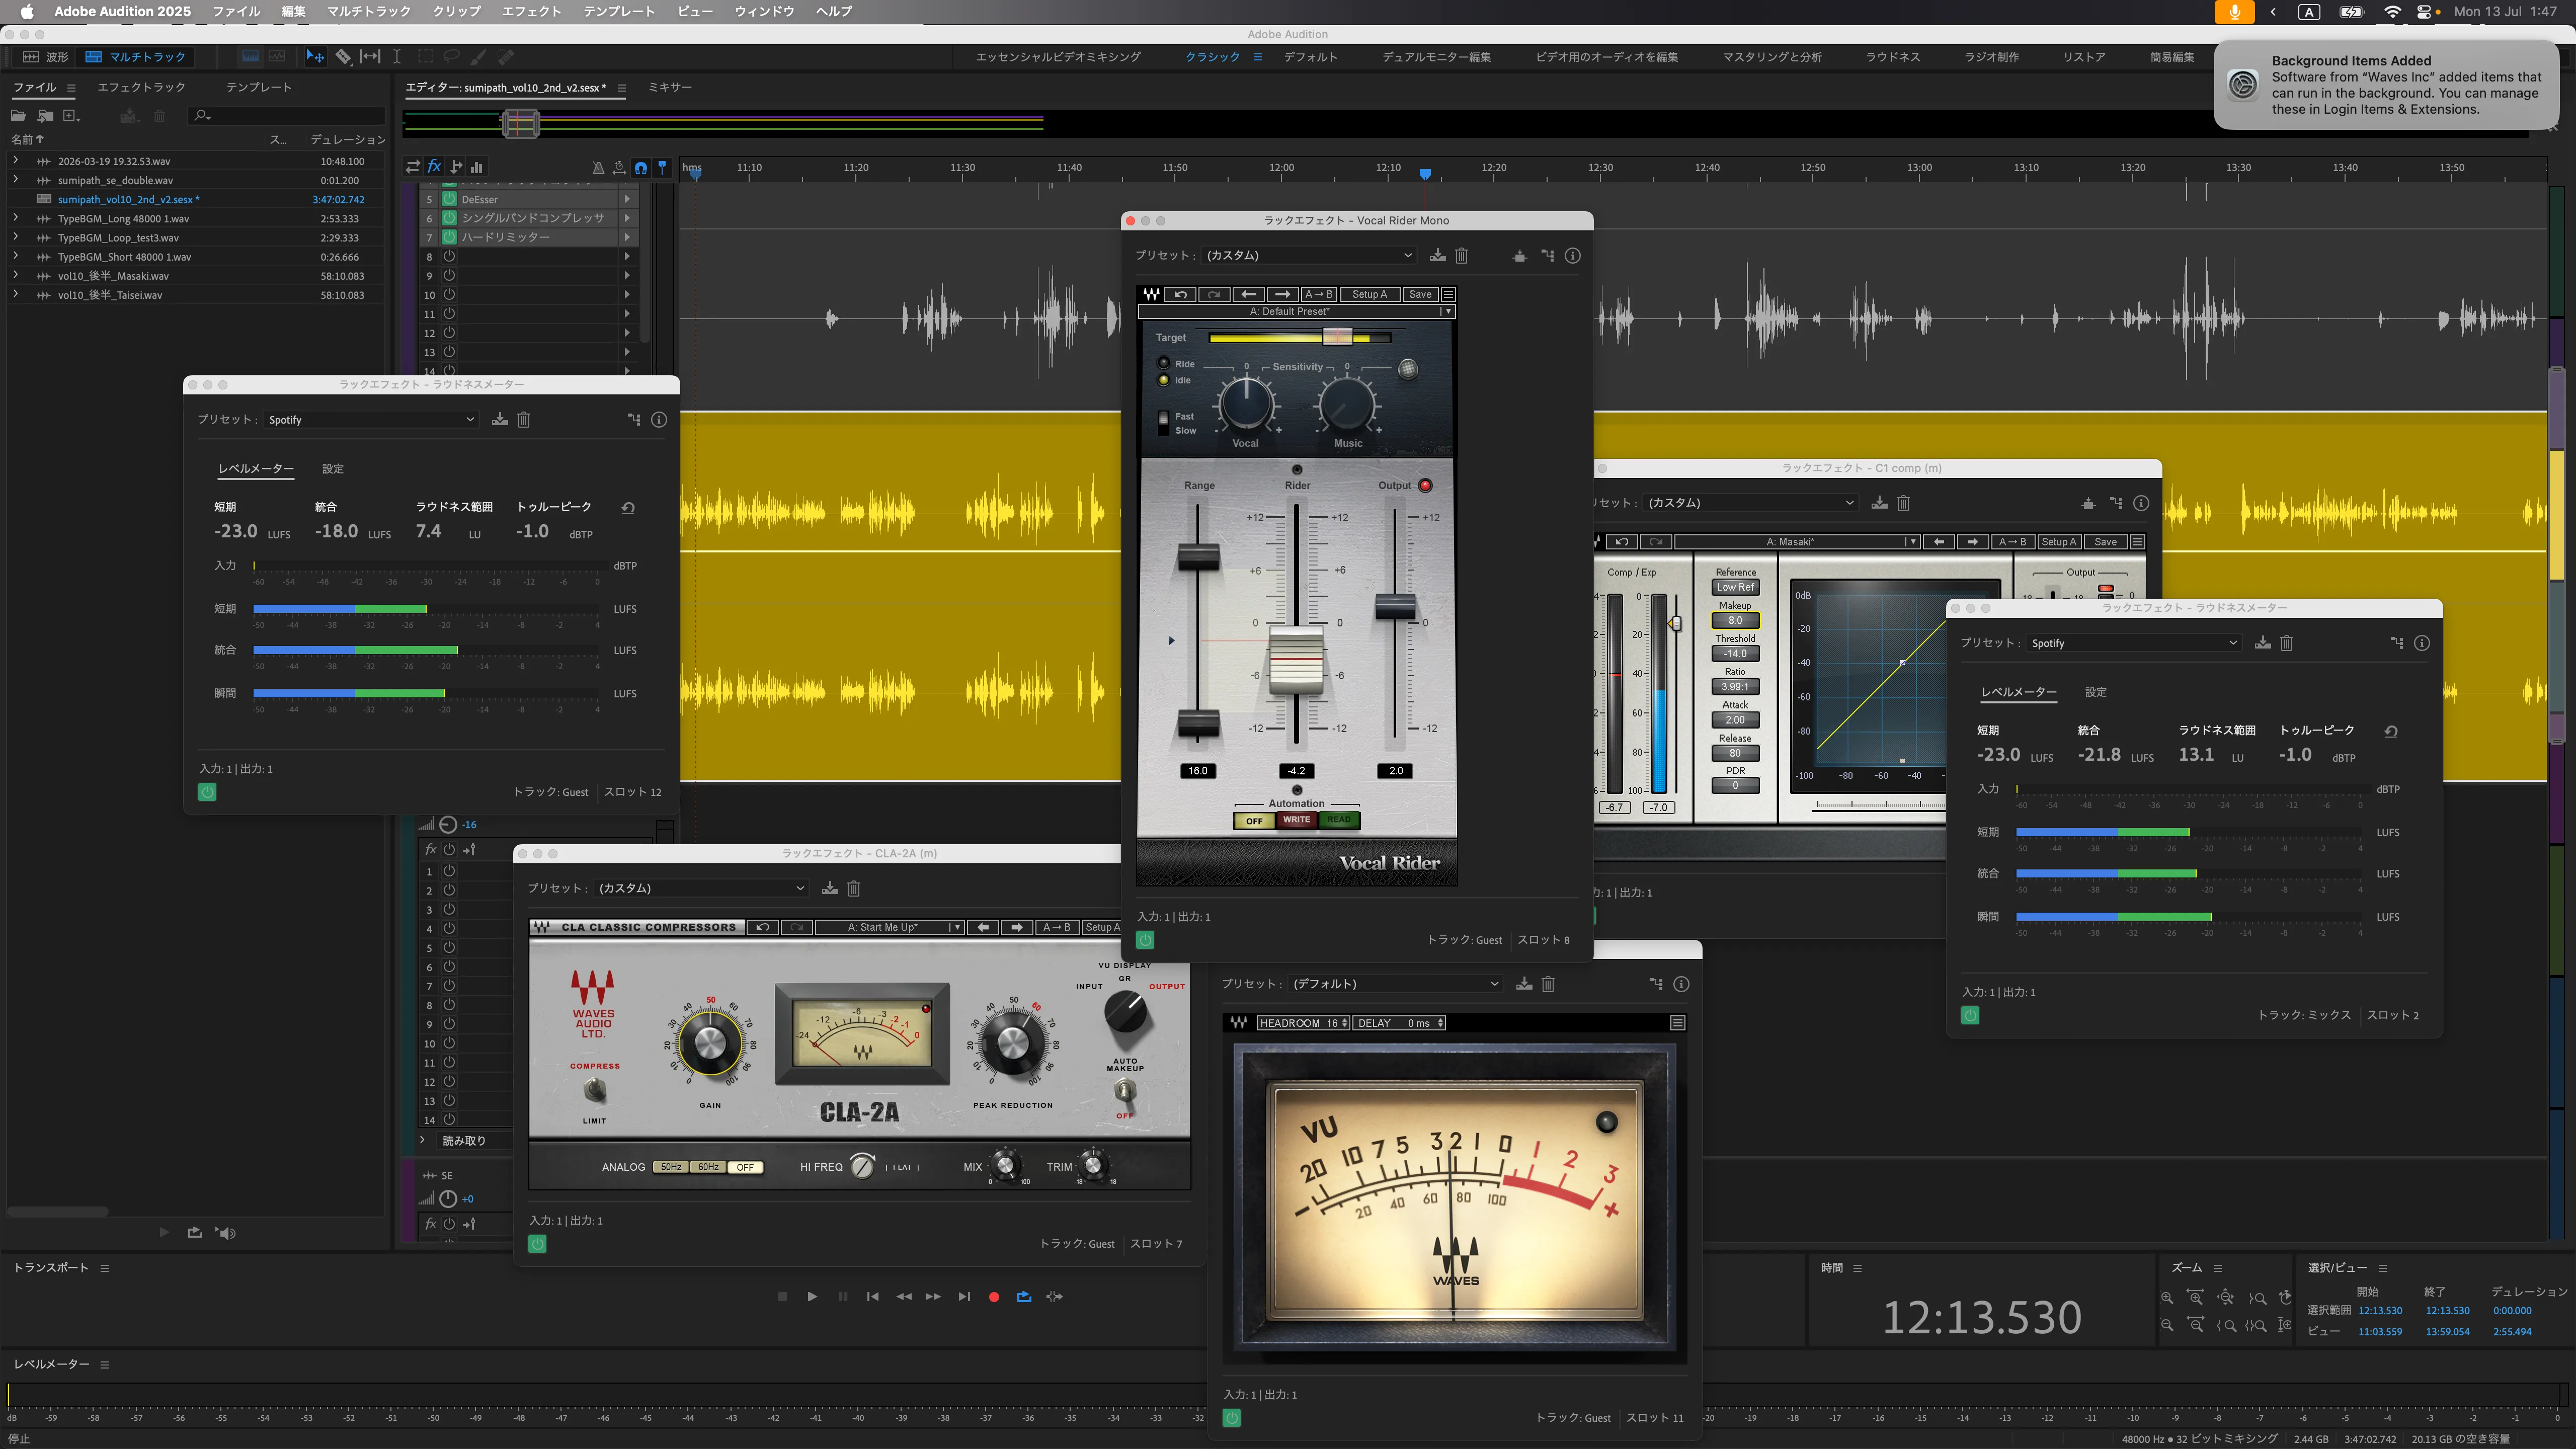The width and height of the screenshot is (2576, 1449).
Task: Open the Vocal Rider rack preset dropdown
Action: click(x=1308, y=256)
